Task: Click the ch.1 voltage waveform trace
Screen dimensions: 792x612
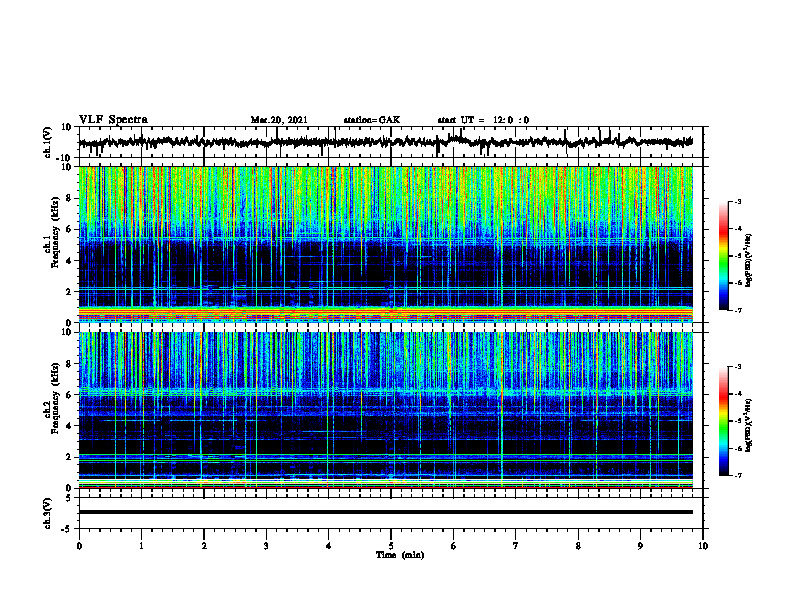Action: [386, 142]
